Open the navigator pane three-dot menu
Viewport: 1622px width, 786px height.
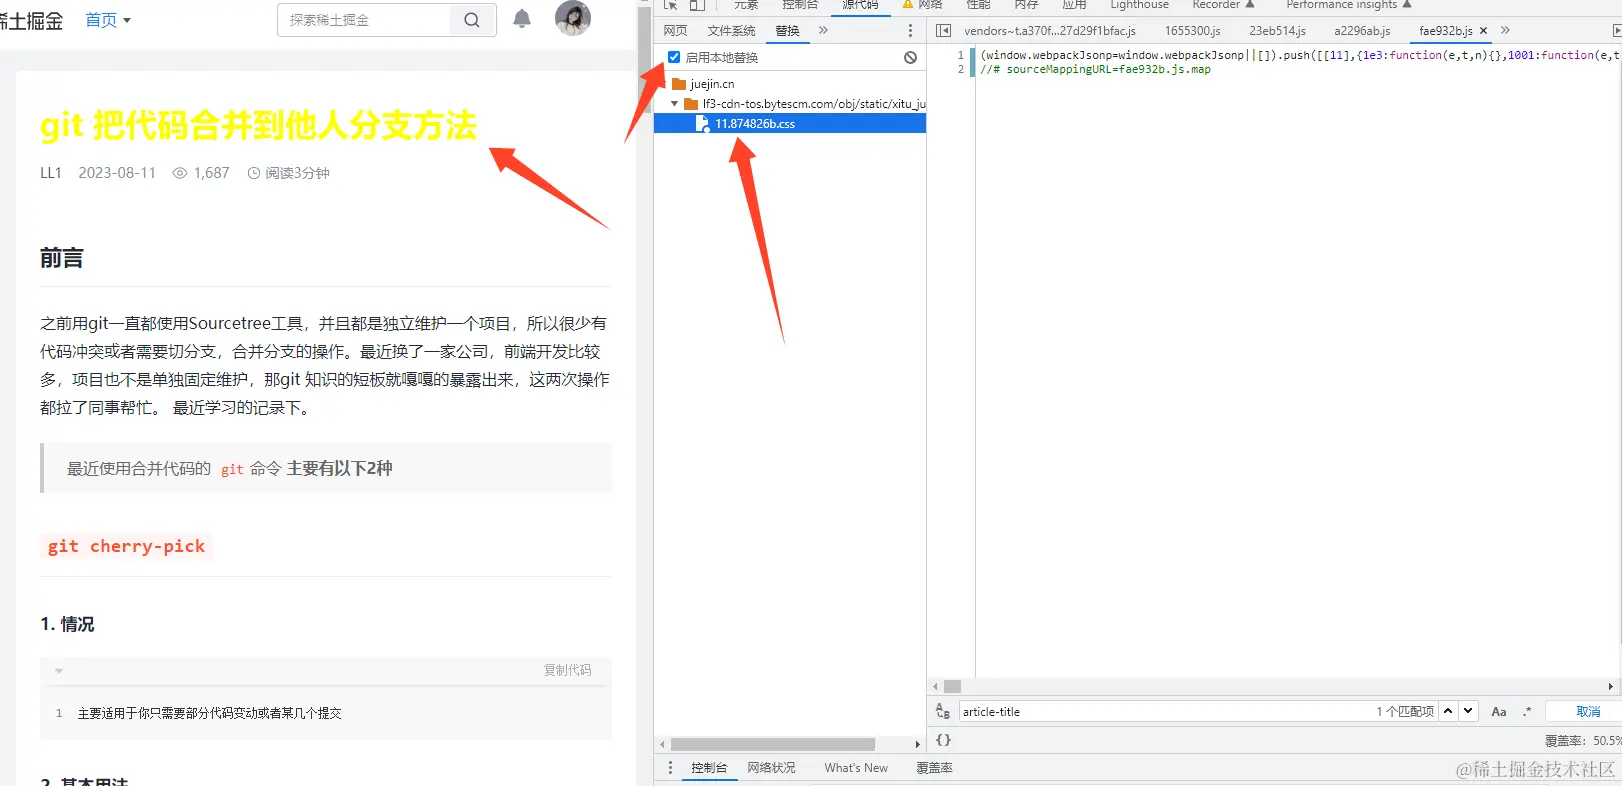(x=910, y=31)
